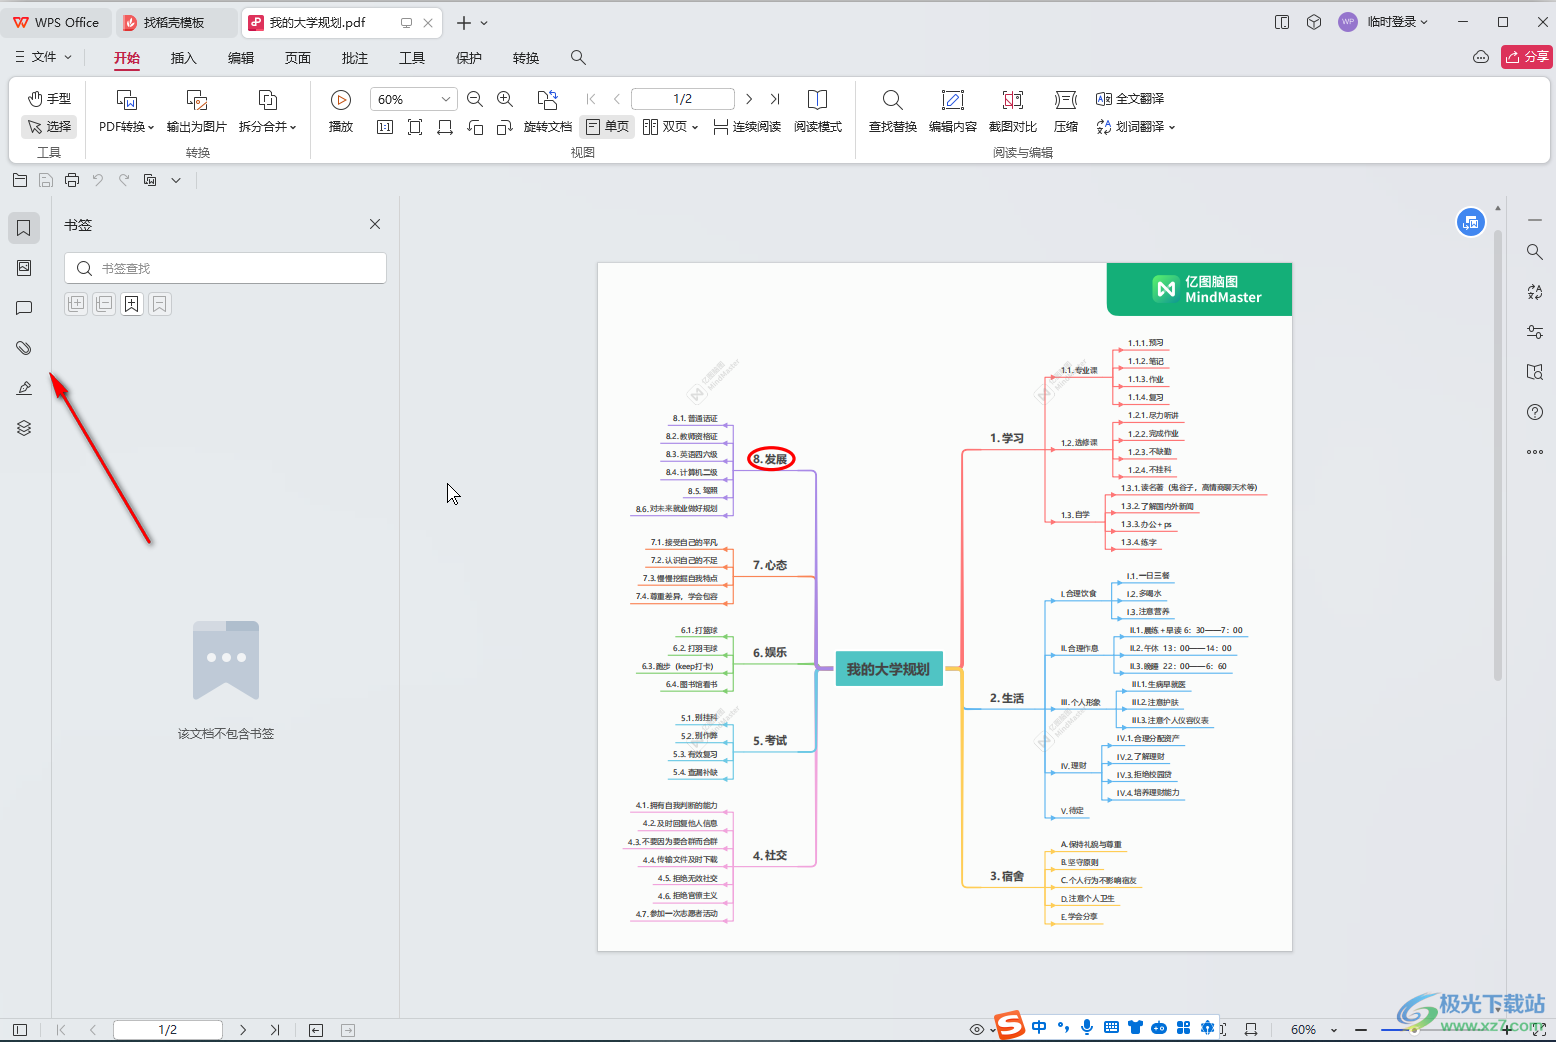Screen dimensions: 1556x1042
Task: Click fit width icon
Action: (445, 127)
